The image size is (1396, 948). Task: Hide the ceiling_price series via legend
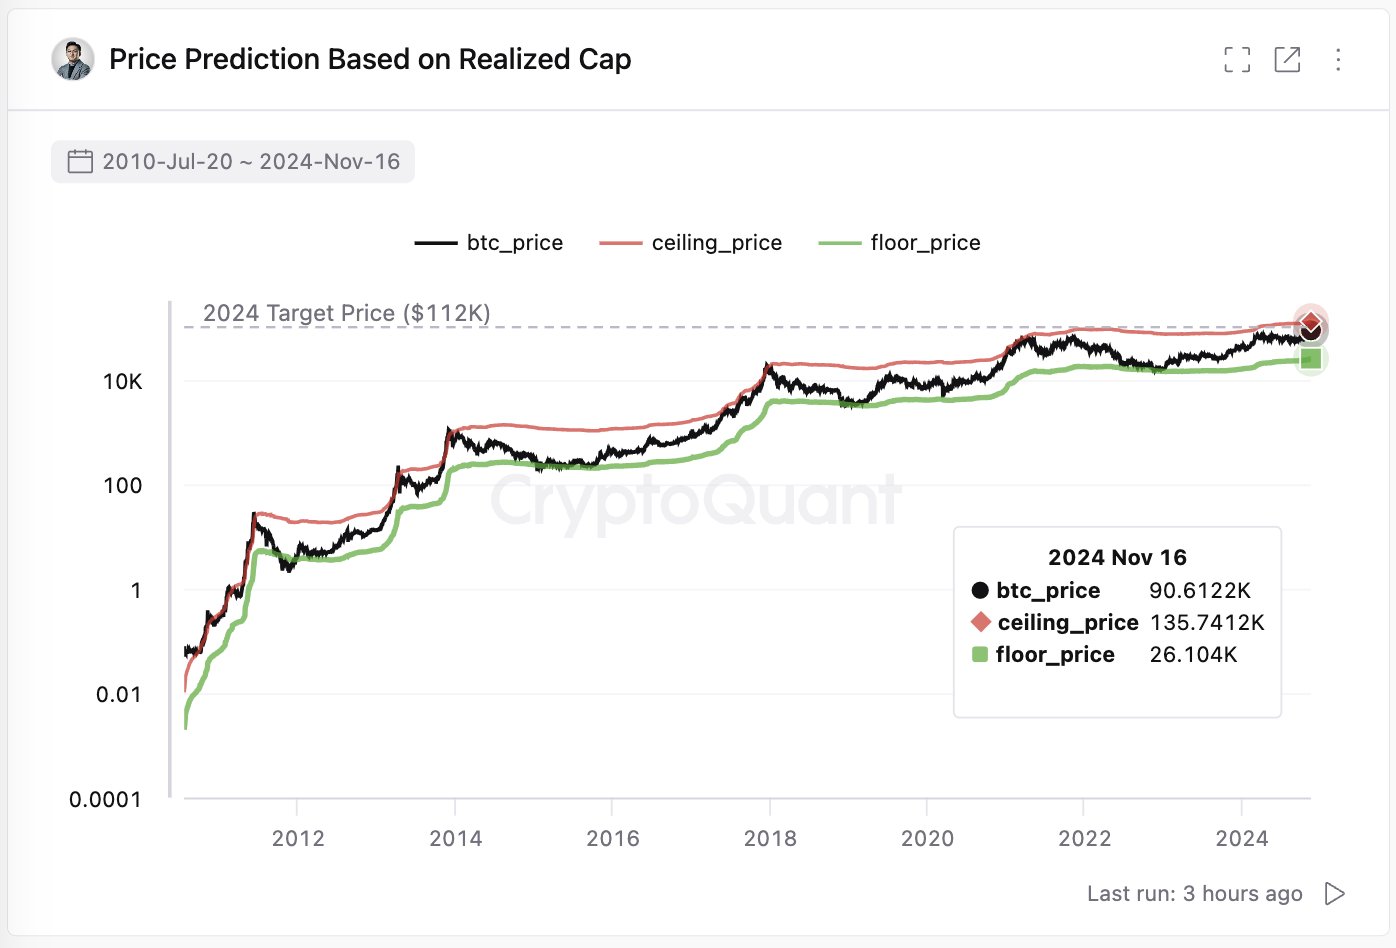click(691, 243)
